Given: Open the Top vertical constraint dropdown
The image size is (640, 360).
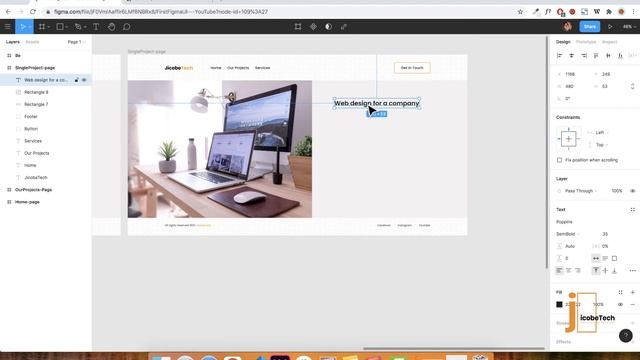Looking at the screenshot, I should coord(602,145).
